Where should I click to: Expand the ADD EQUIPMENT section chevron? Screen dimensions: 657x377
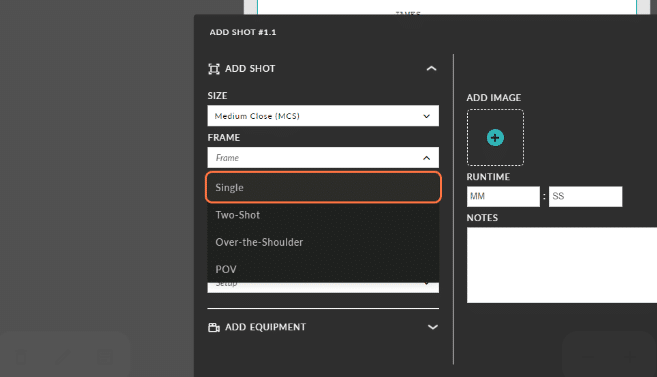point(432,327)
